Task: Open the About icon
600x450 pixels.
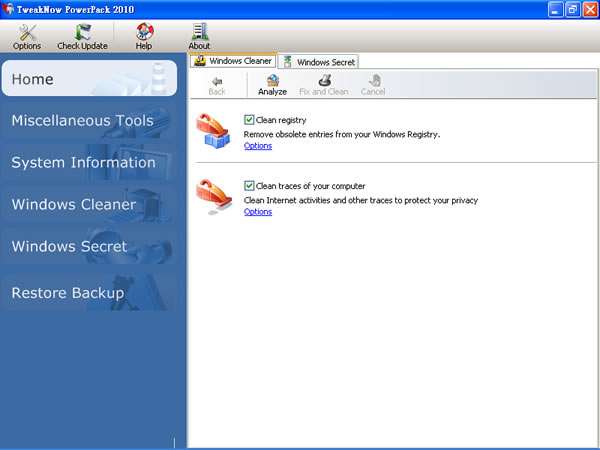Action: pyautogui.click(x=200, y=32)
